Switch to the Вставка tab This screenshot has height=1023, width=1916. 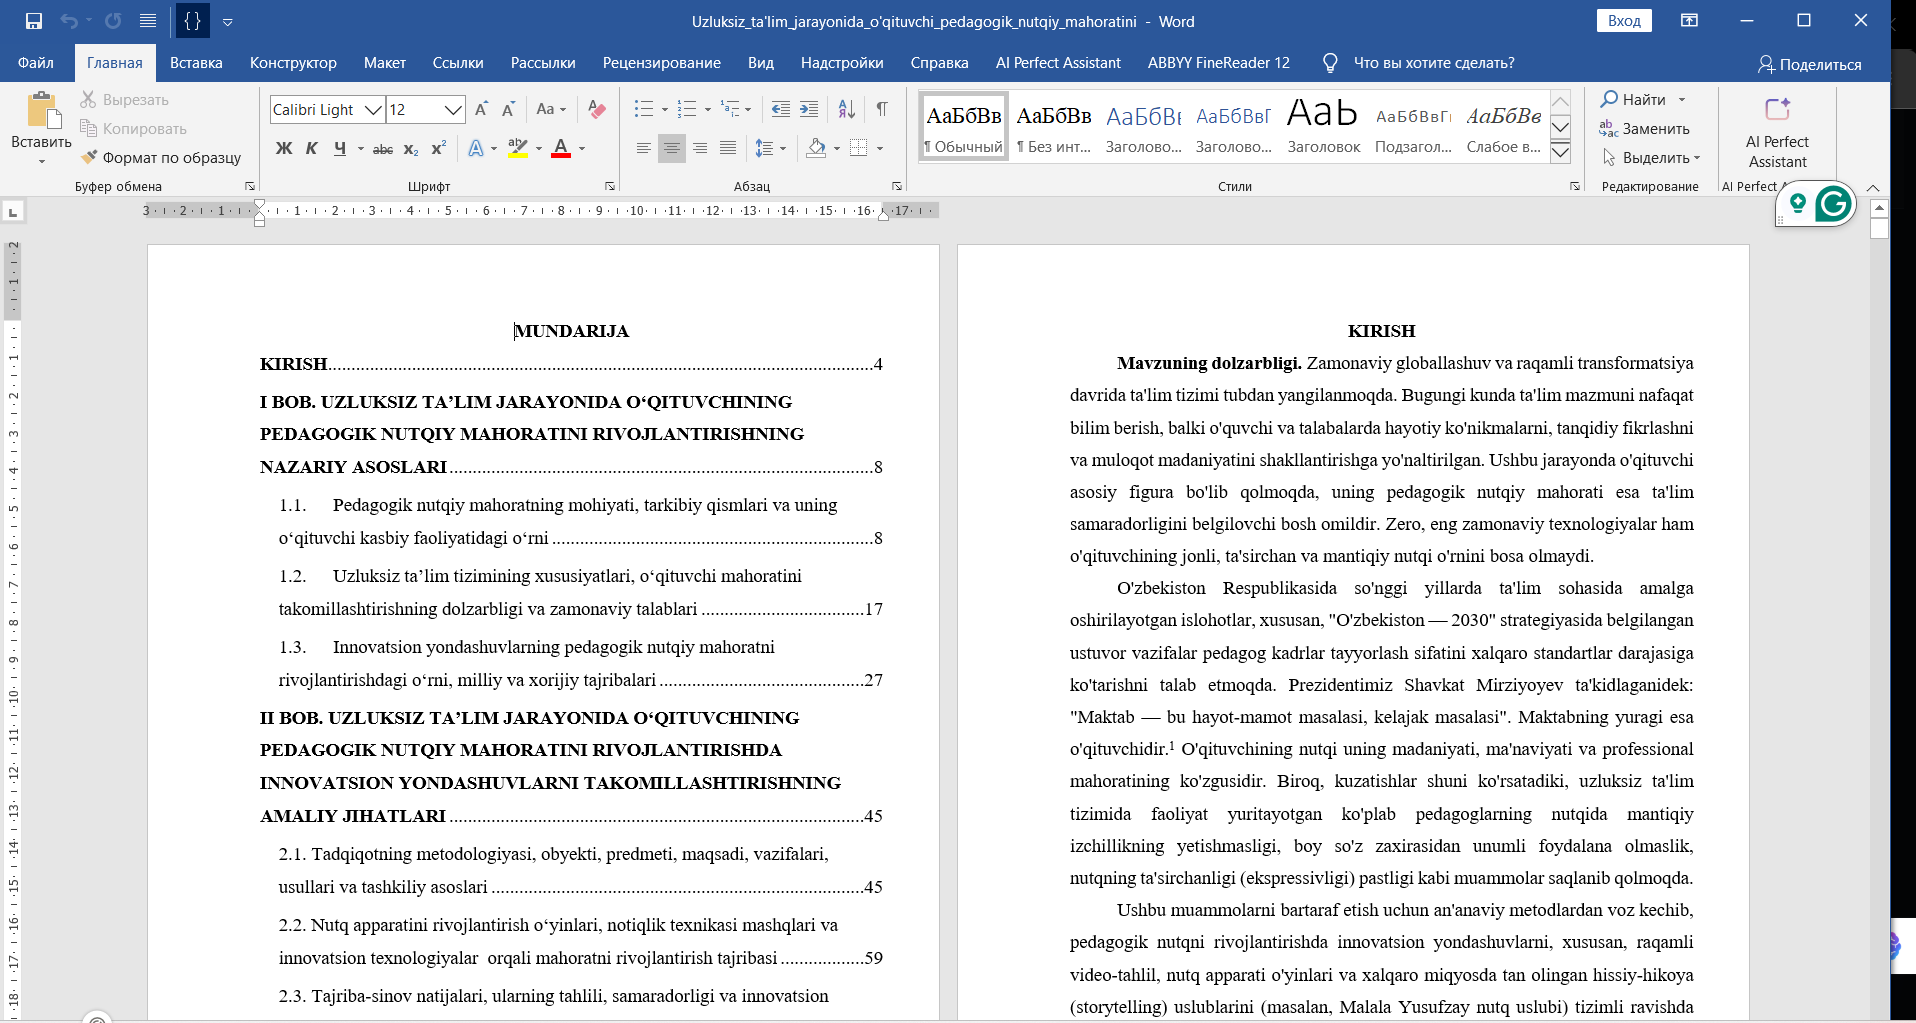196,63
